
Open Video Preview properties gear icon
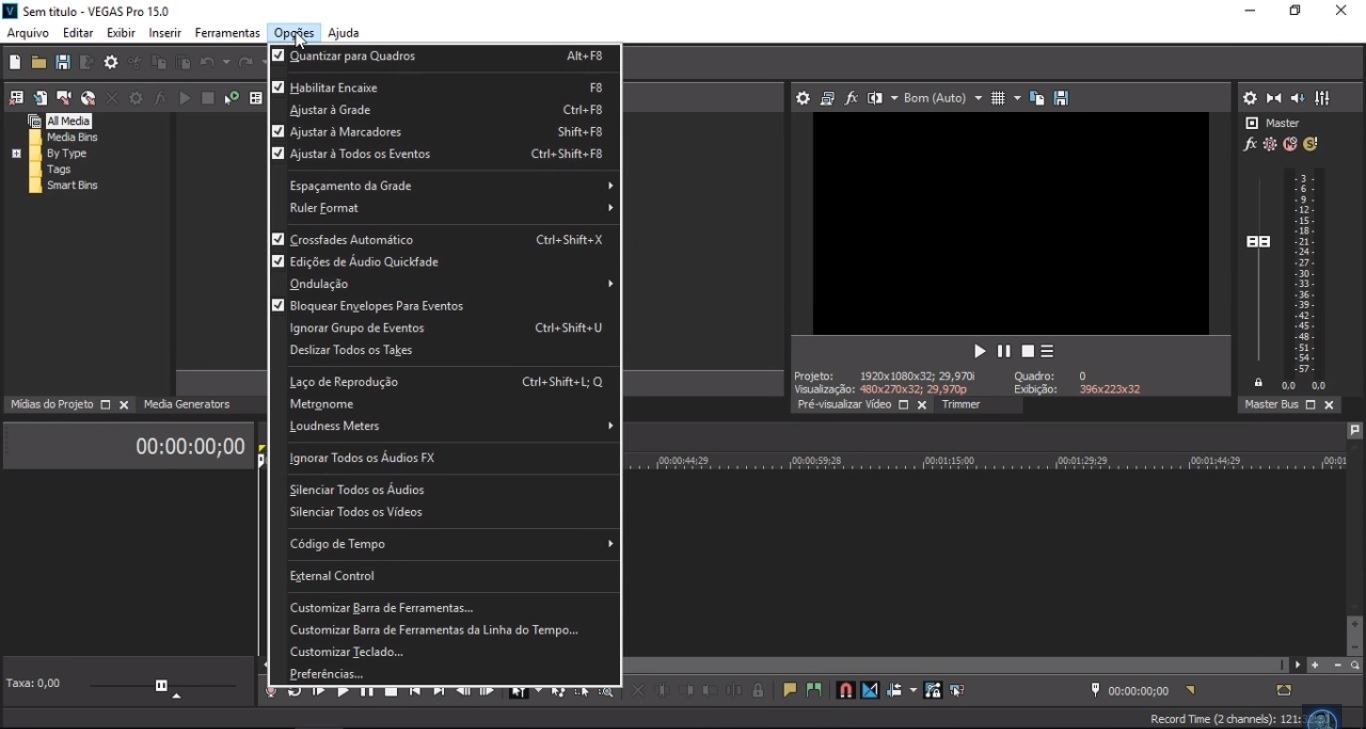803,98
